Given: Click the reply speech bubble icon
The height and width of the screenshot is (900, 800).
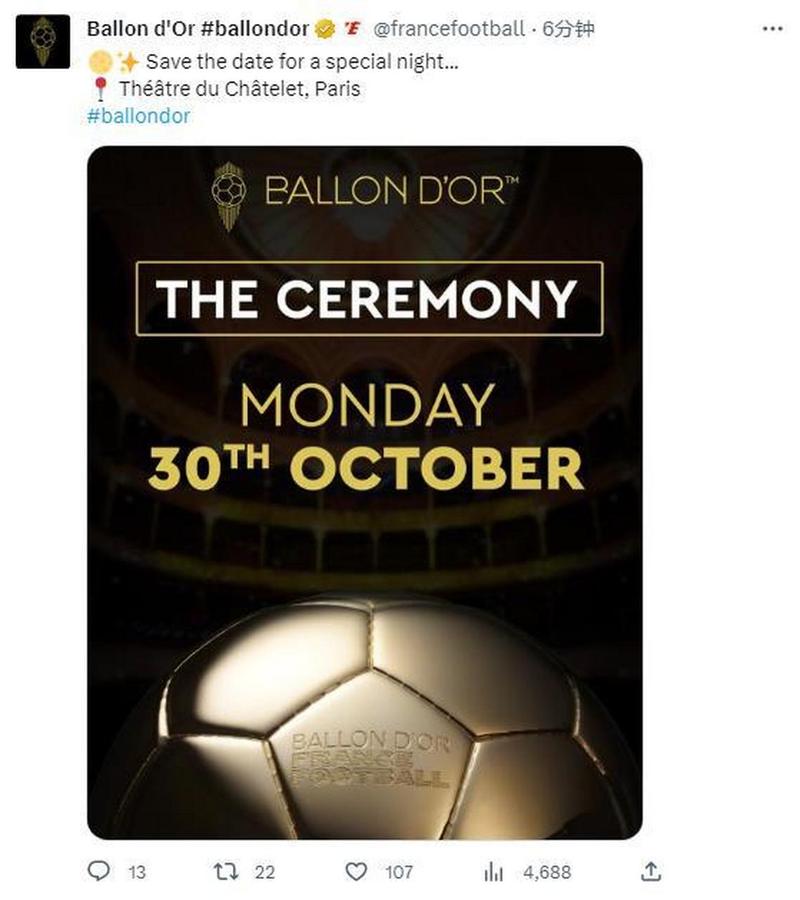Looking at the screenshot, I should tap(99, 871).
